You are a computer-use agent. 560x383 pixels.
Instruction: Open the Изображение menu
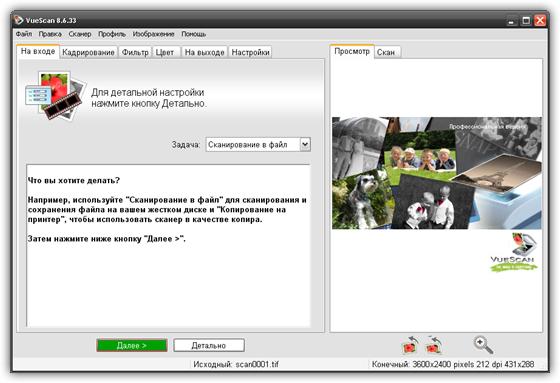pos(153,34)
